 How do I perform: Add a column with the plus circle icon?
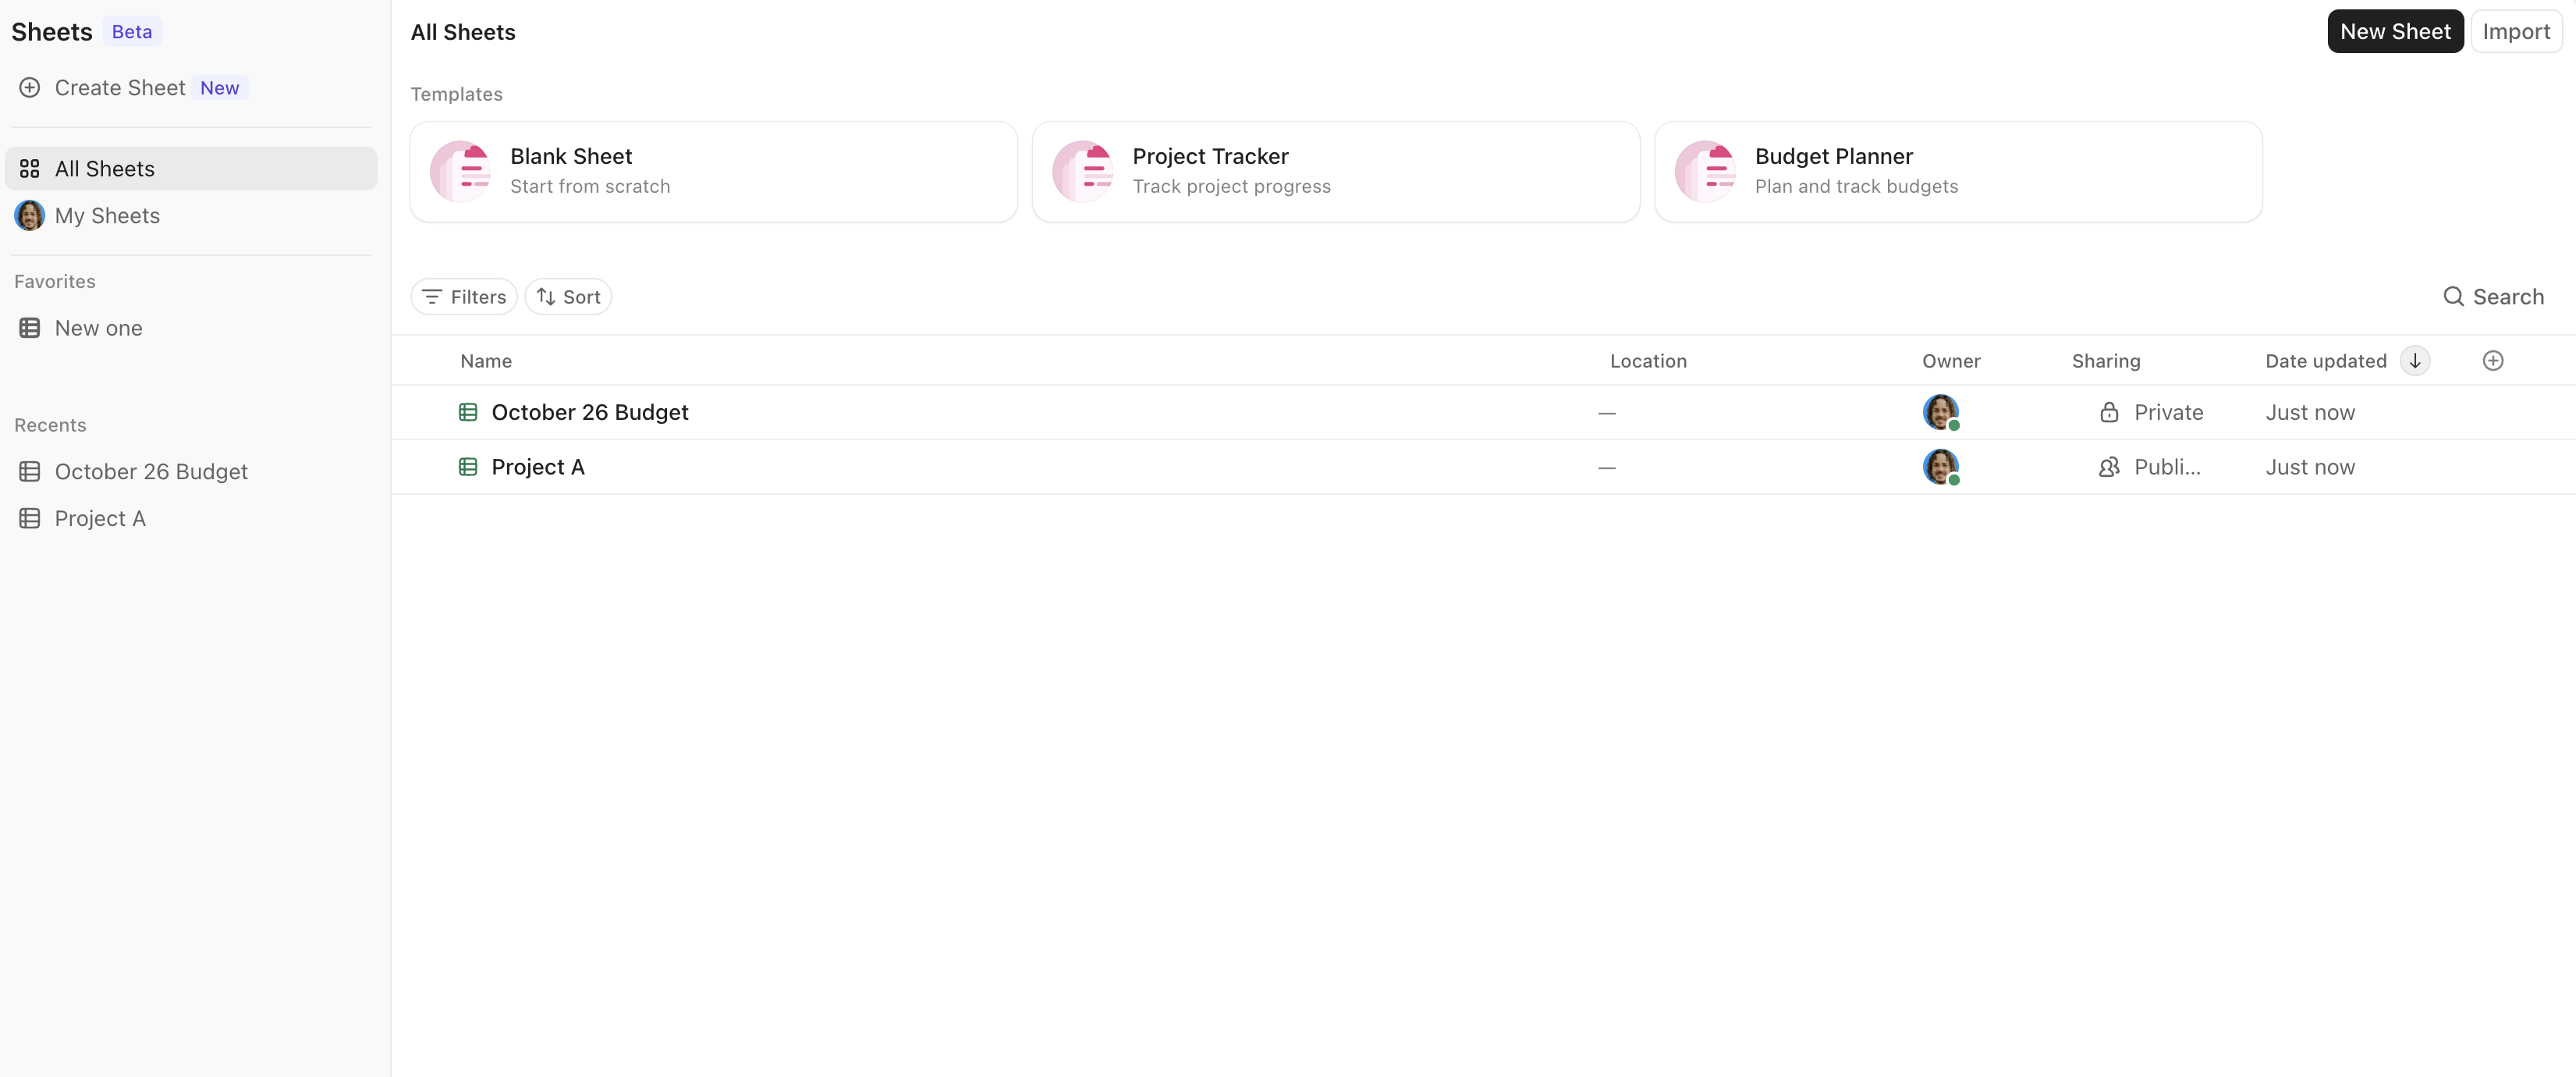point(2493,361)
